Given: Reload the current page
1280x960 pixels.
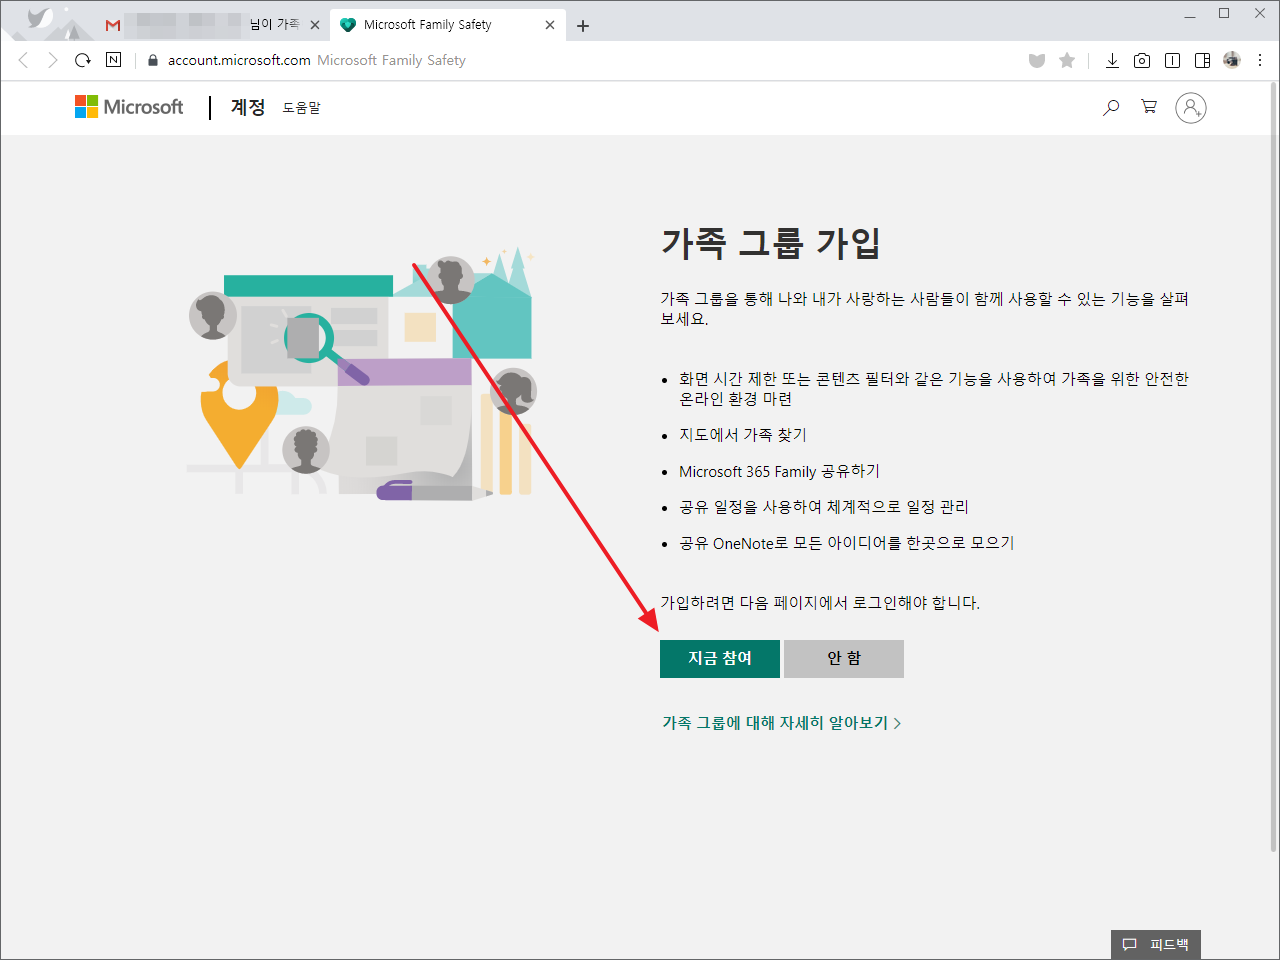Looking at the screenshot, I should (x=82, y=60).
